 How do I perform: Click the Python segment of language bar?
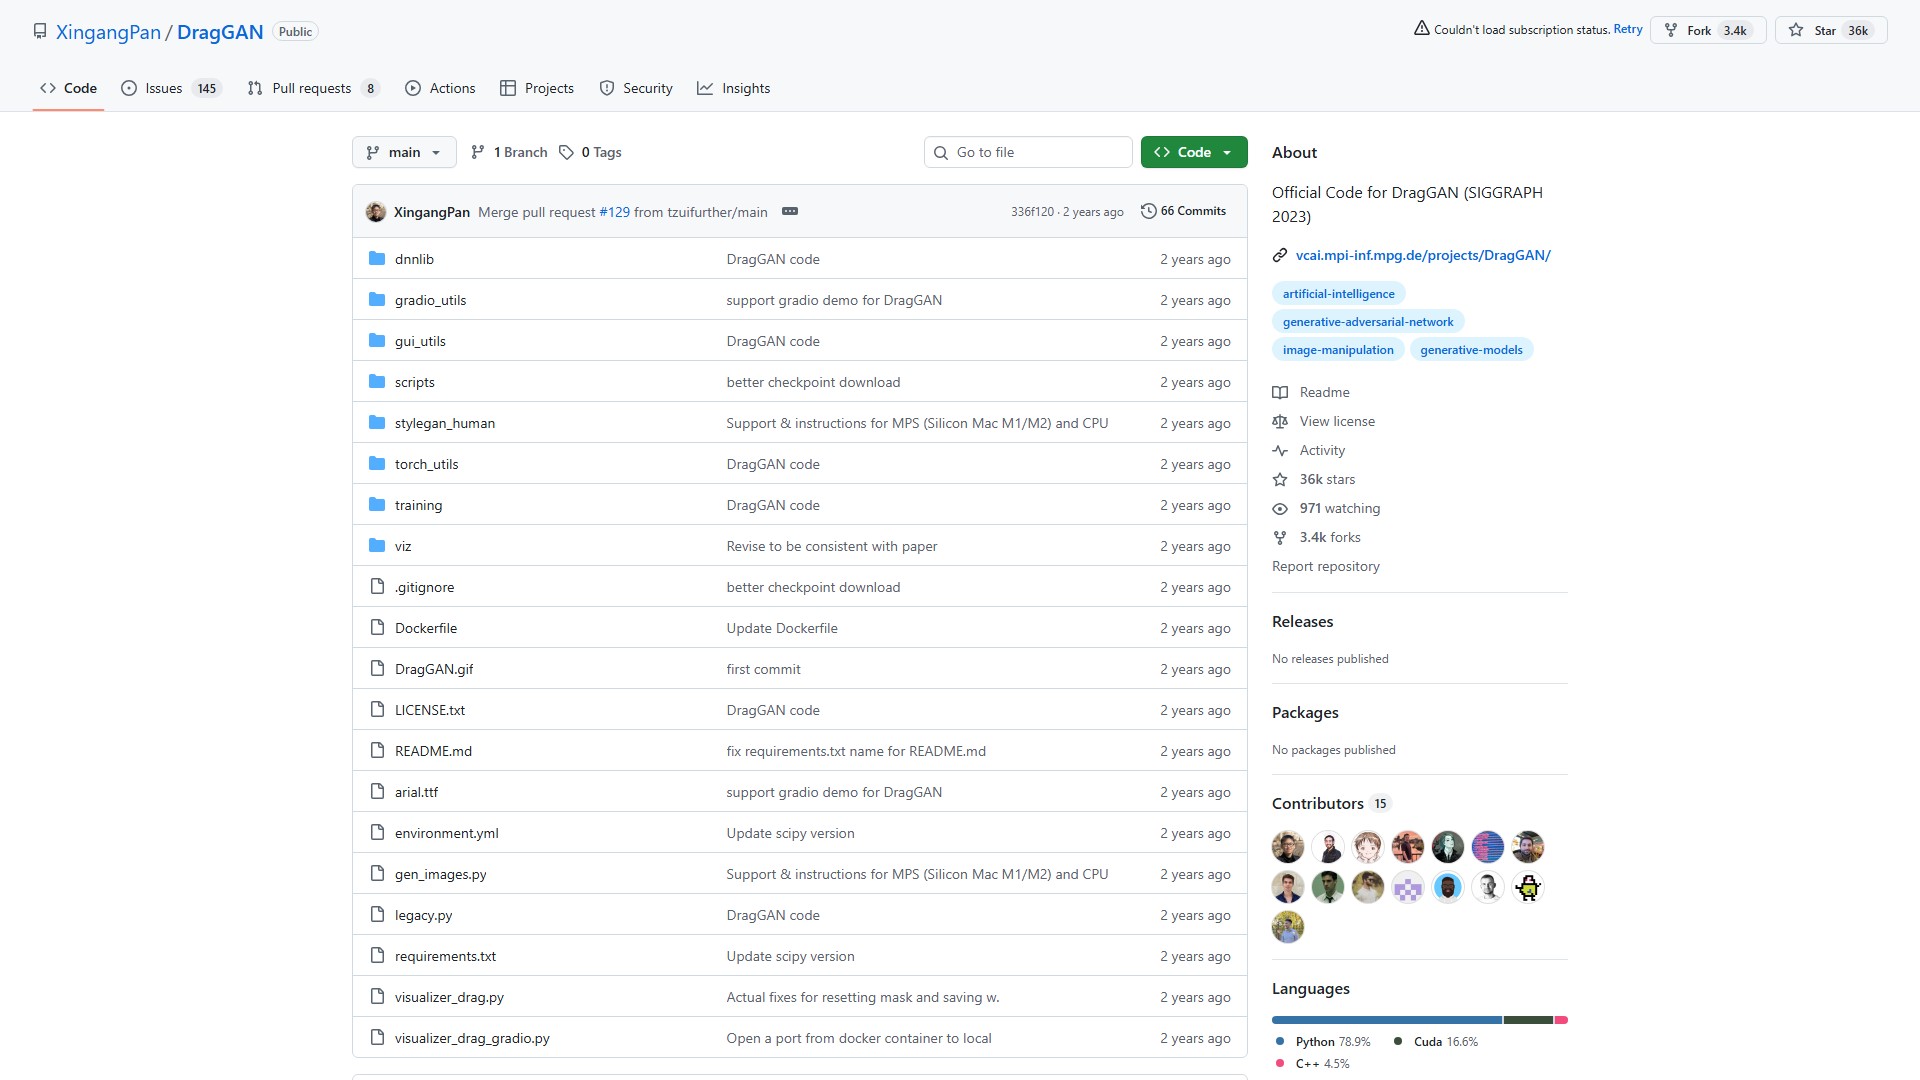1386,1020
